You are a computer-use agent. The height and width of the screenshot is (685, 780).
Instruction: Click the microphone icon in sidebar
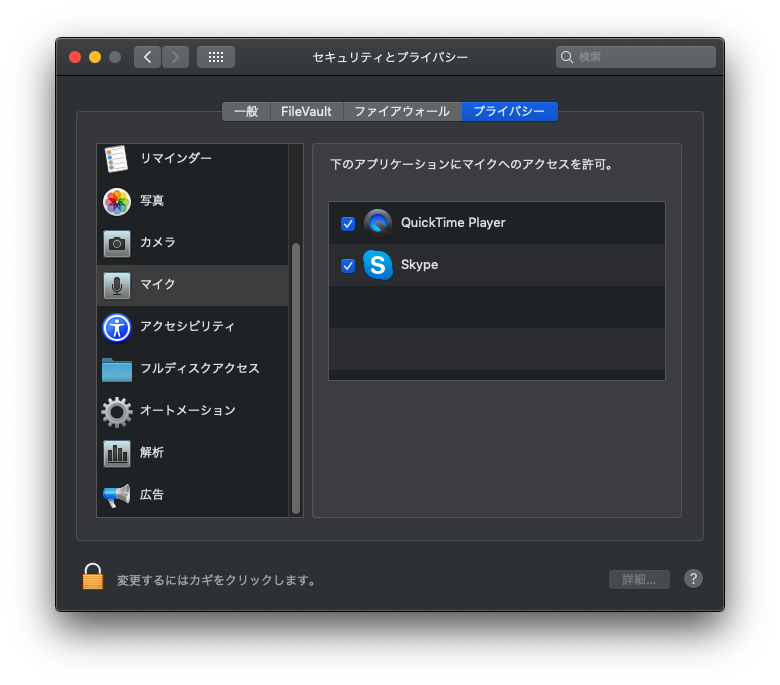(x=117, y=286)
